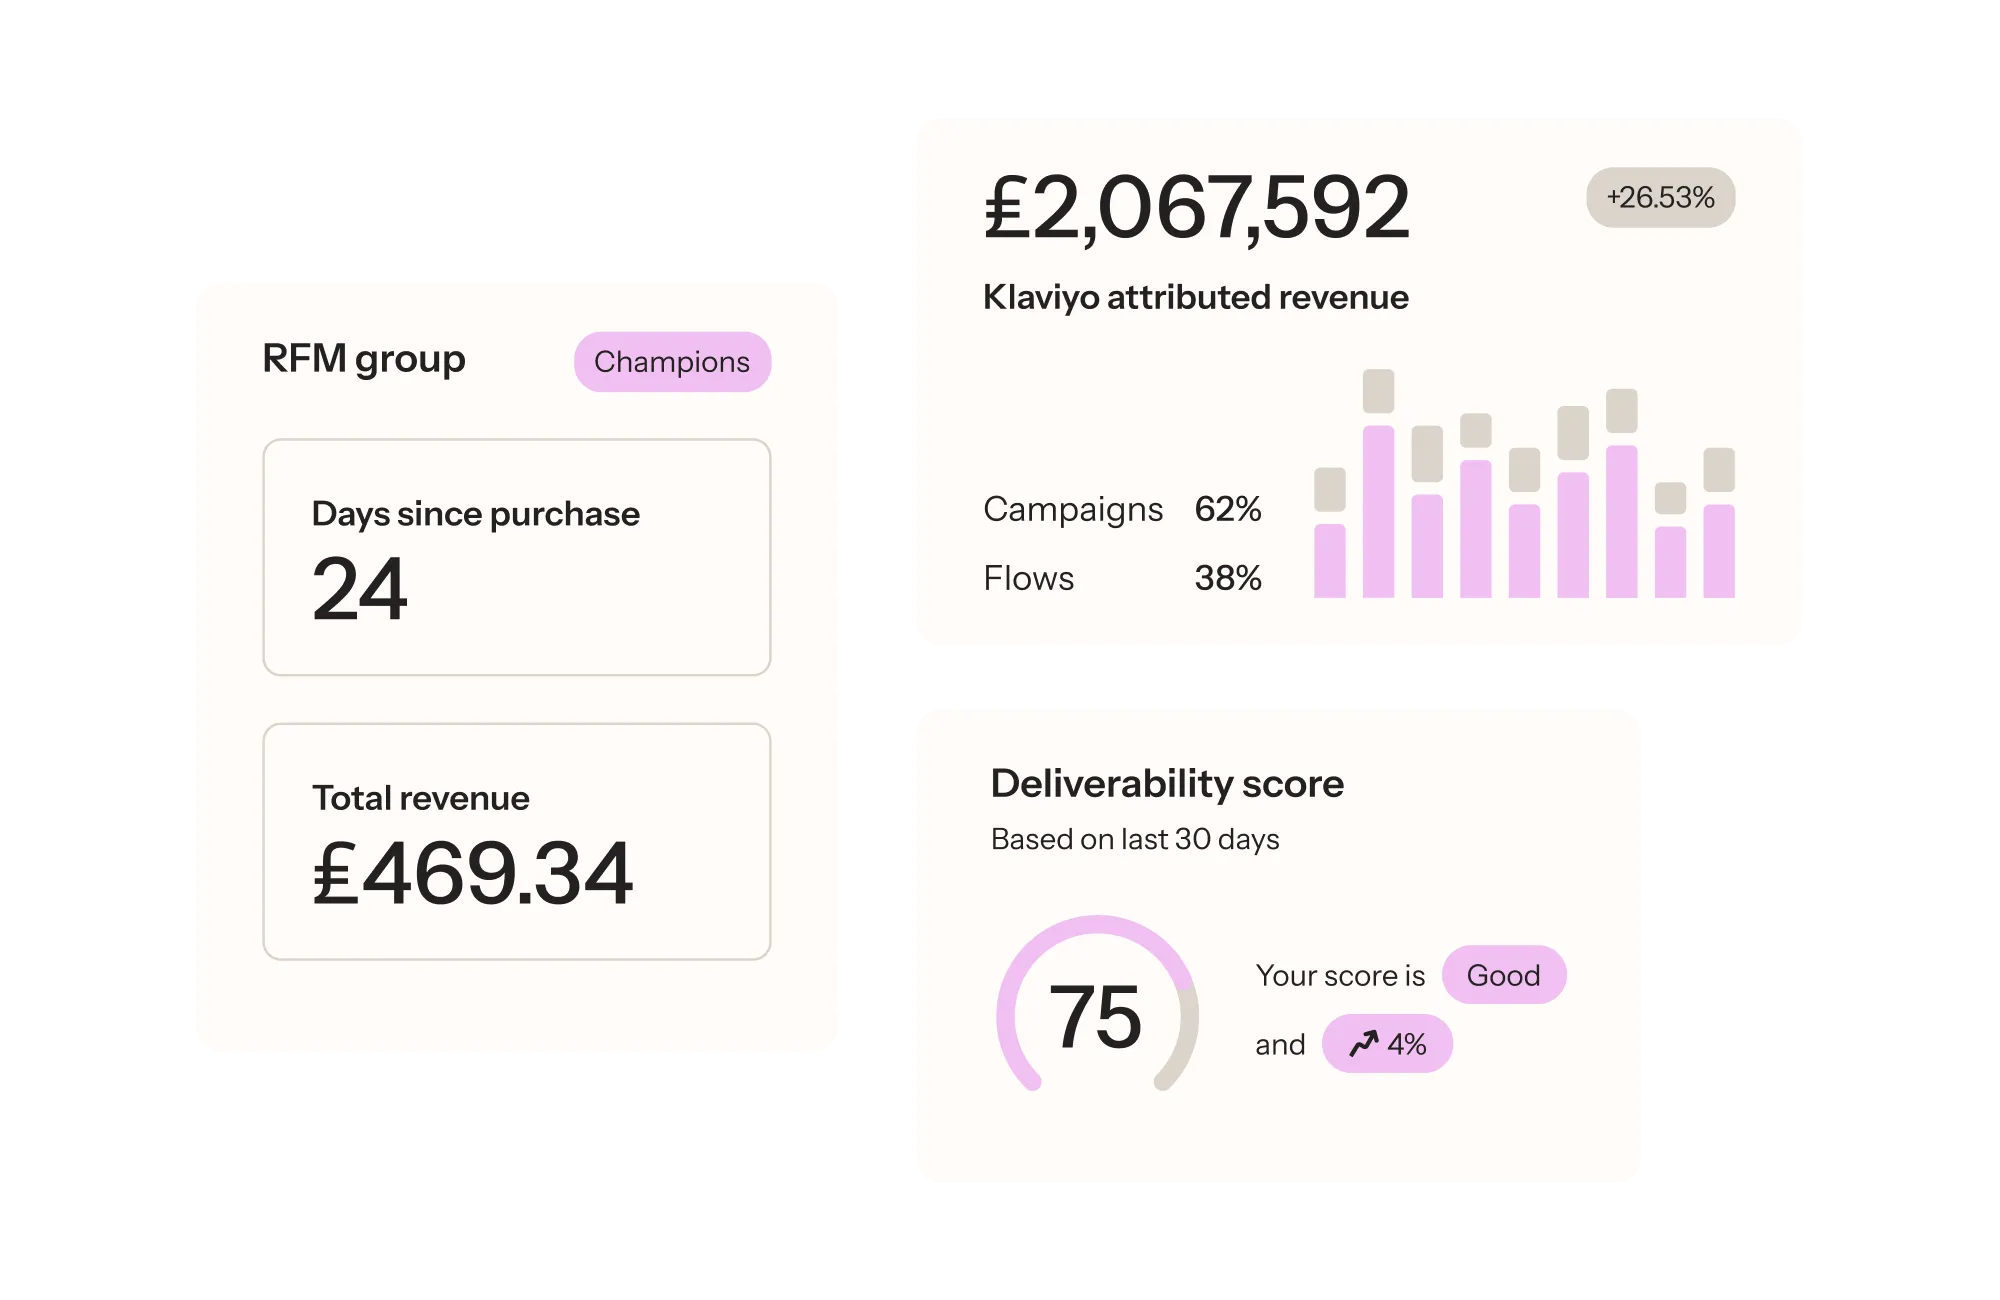Click the Flows label in the legend
This screenshot has height=1300, width=2000.
click(x=1028, y=579)
